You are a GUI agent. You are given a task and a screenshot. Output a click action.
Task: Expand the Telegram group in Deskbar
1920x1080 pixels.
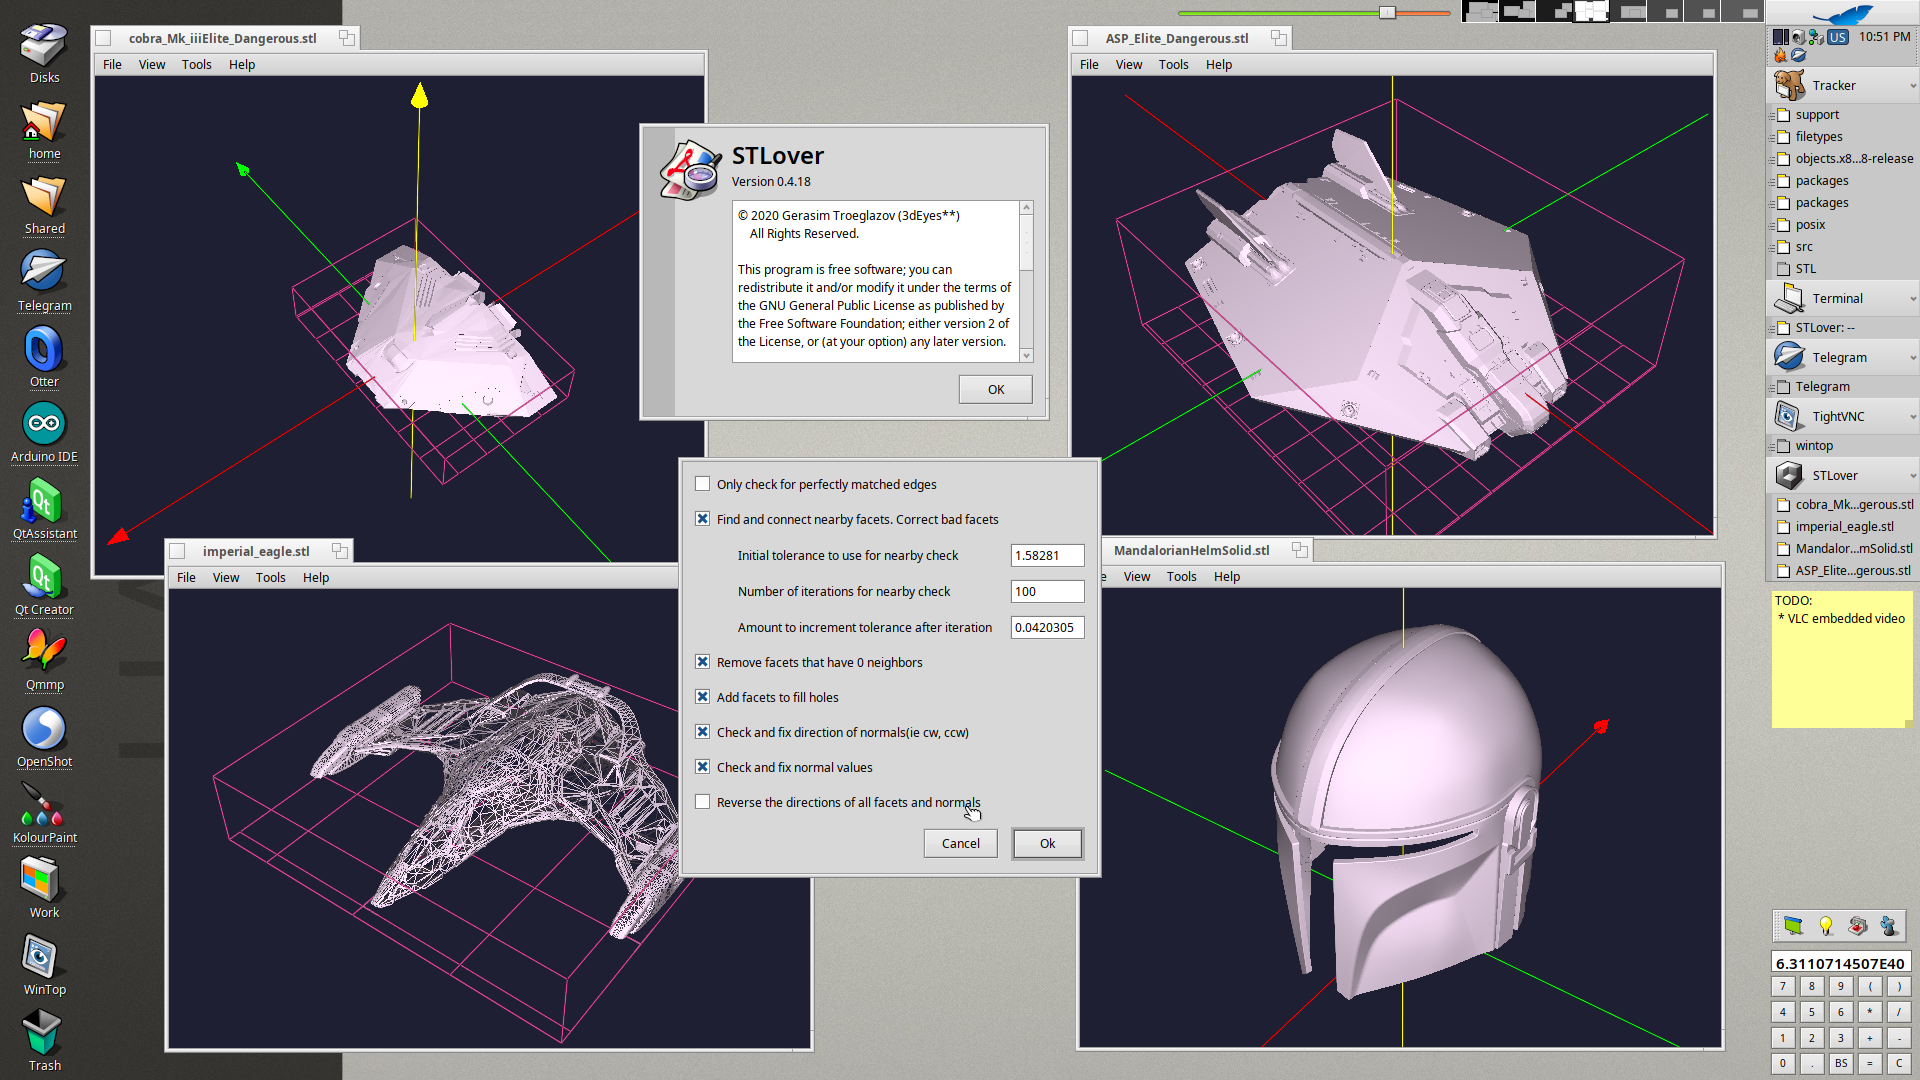(1913, 358)
